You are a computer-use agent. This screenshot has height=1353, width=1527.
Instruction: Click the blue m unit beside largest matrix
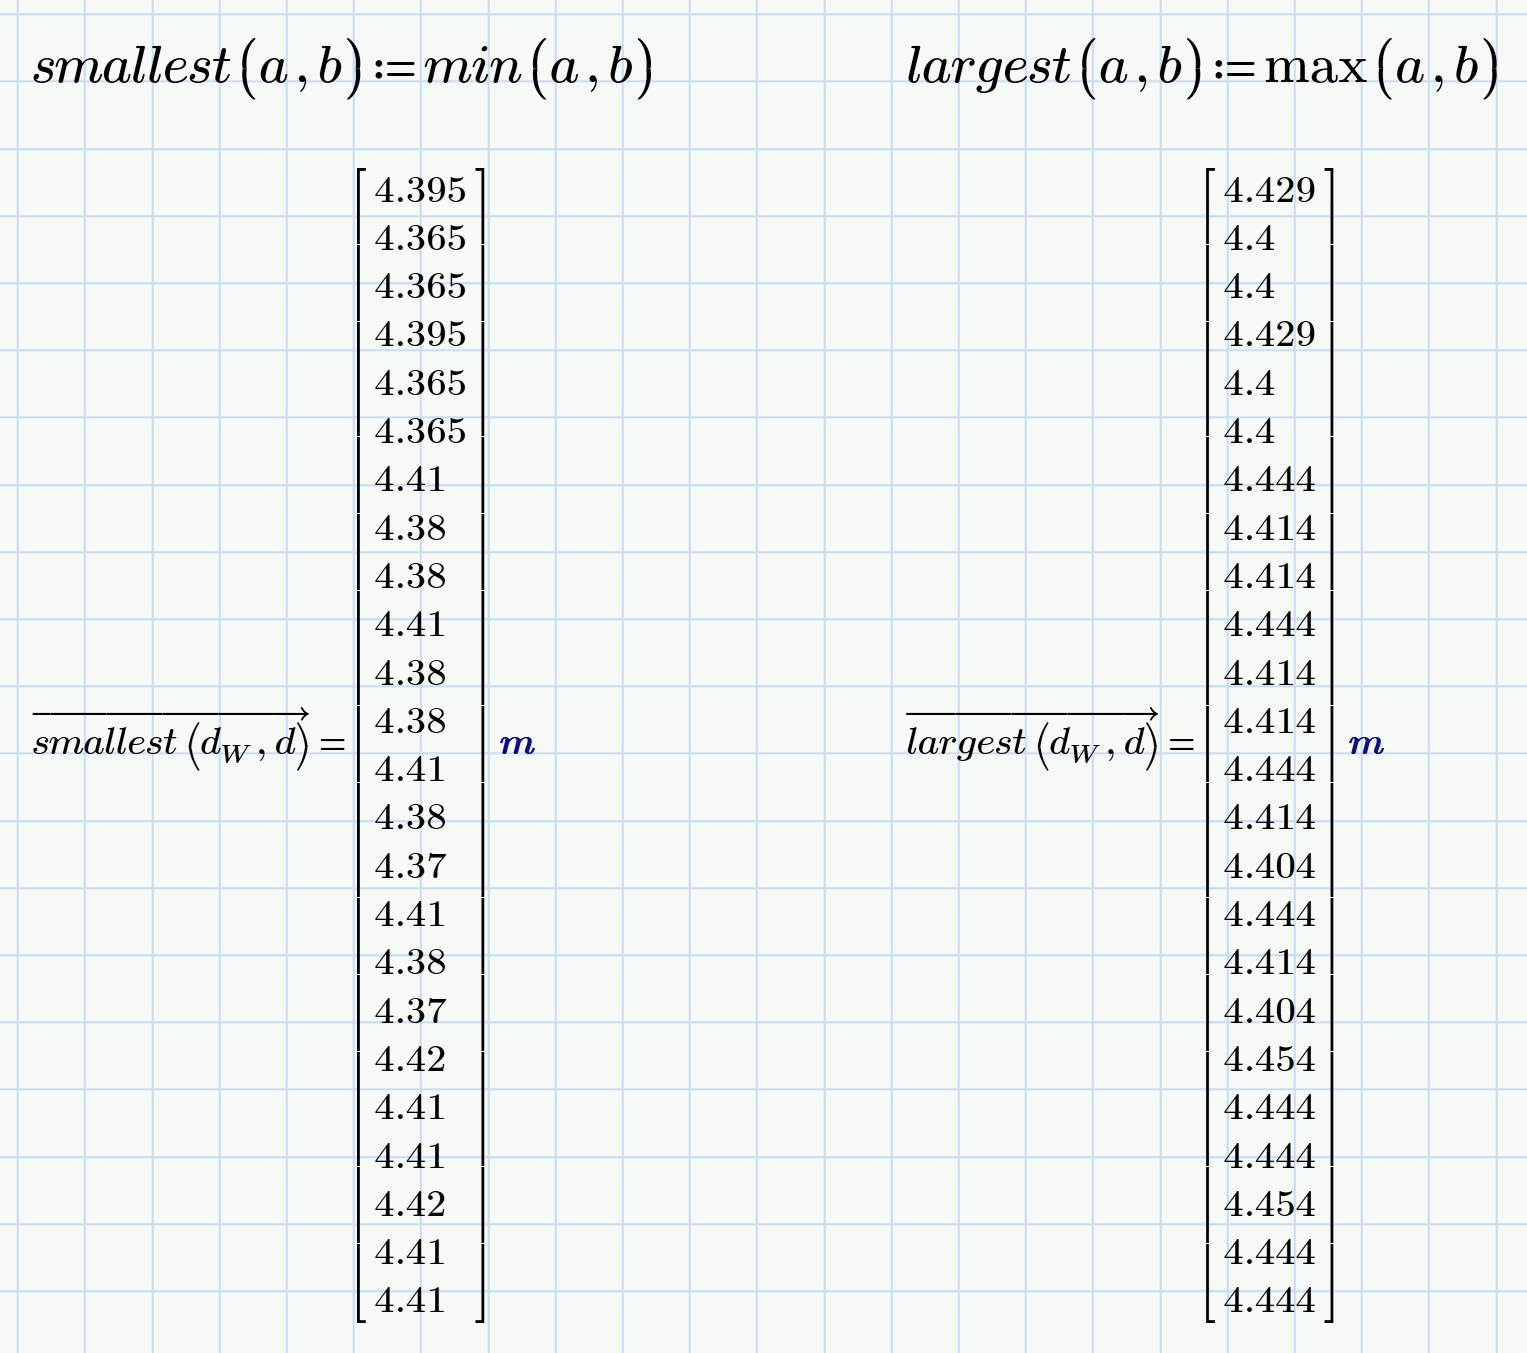pos(1365,744)
